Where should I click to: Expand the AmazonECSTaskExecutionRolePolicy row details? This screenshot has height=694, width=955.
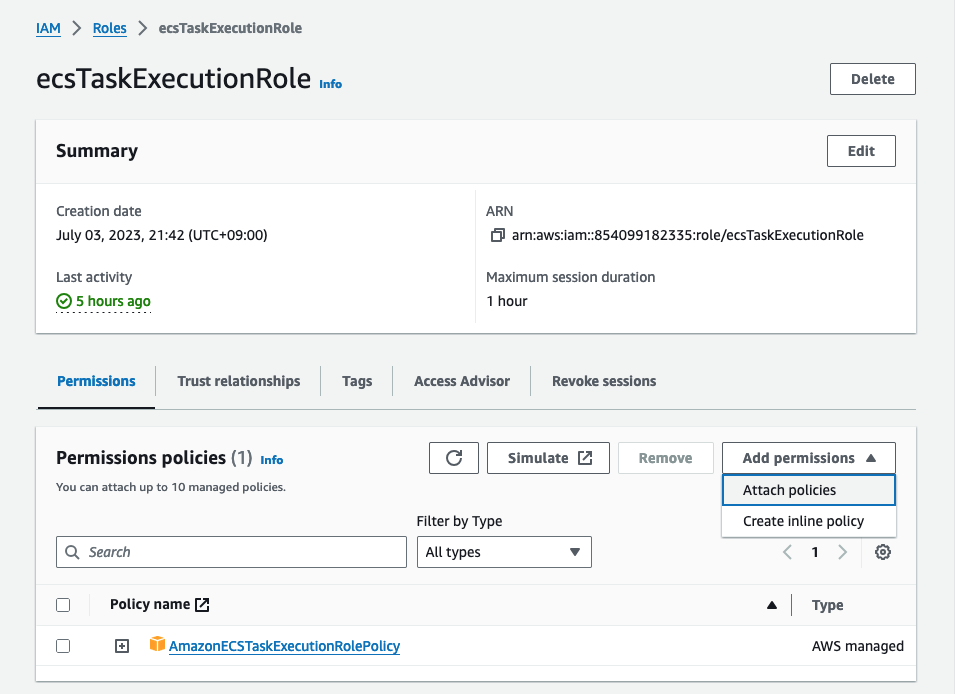[x=122, y=646]
